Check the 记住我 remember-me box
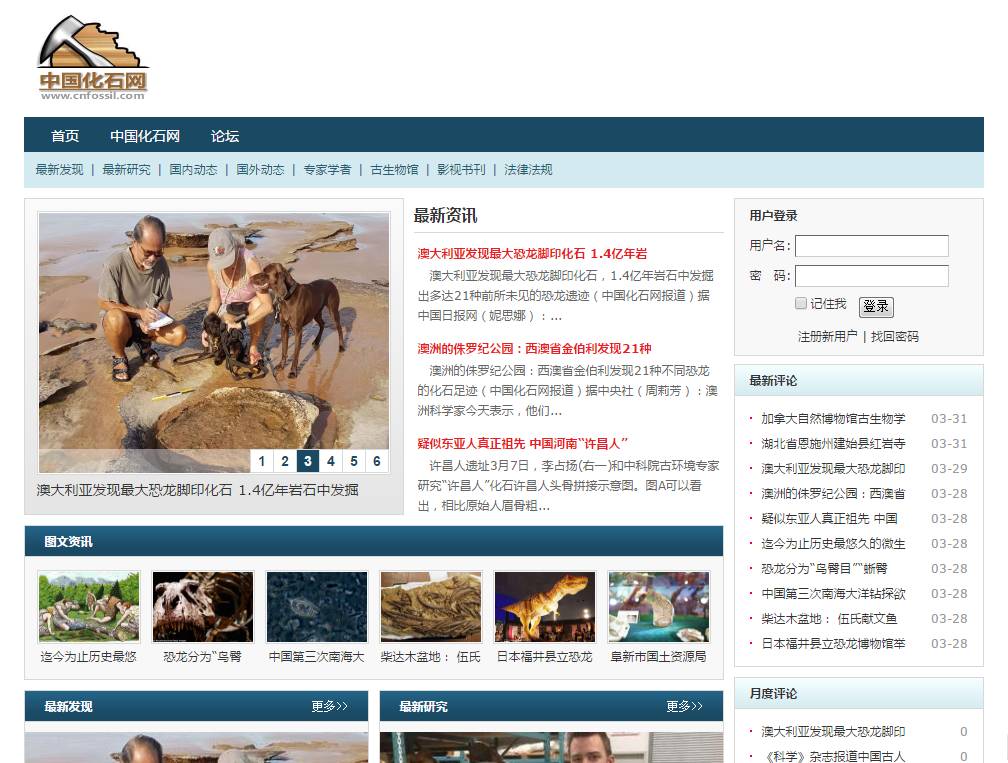1008x763 pixels. coord(801,303)
